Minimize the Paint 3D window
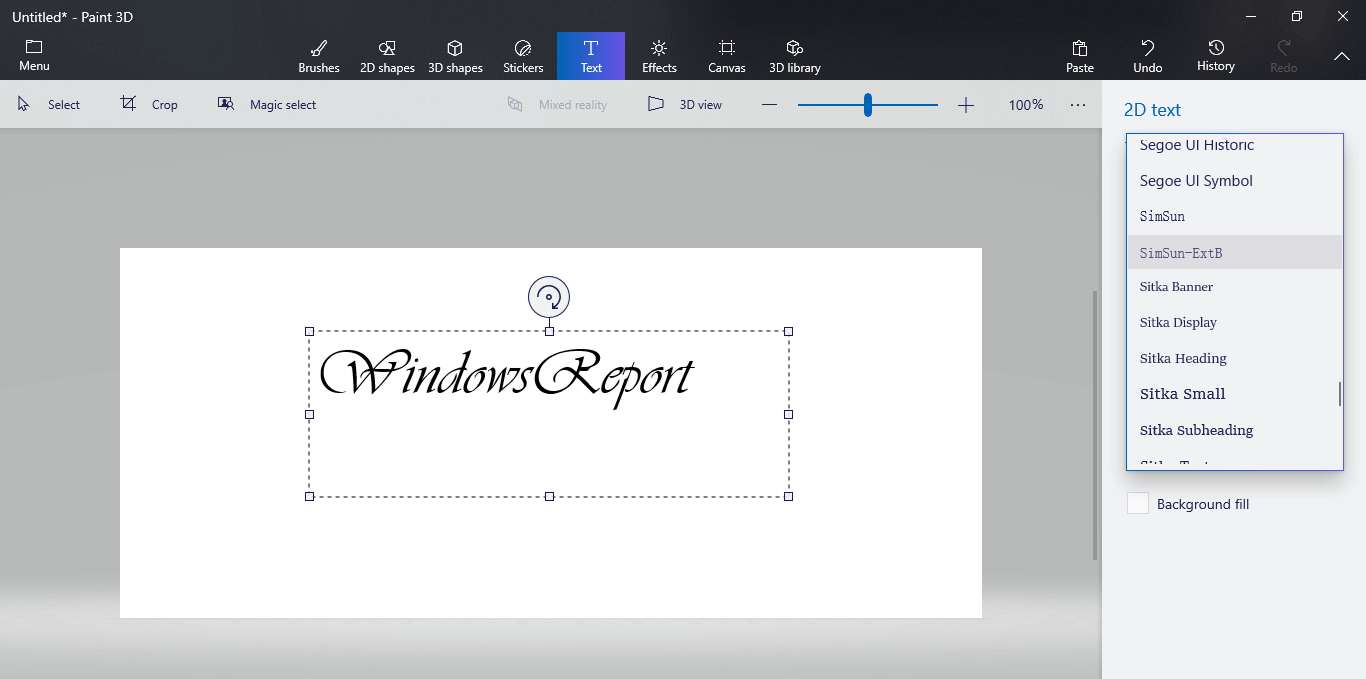The image size is (1366, 679). coord(1251,16)
